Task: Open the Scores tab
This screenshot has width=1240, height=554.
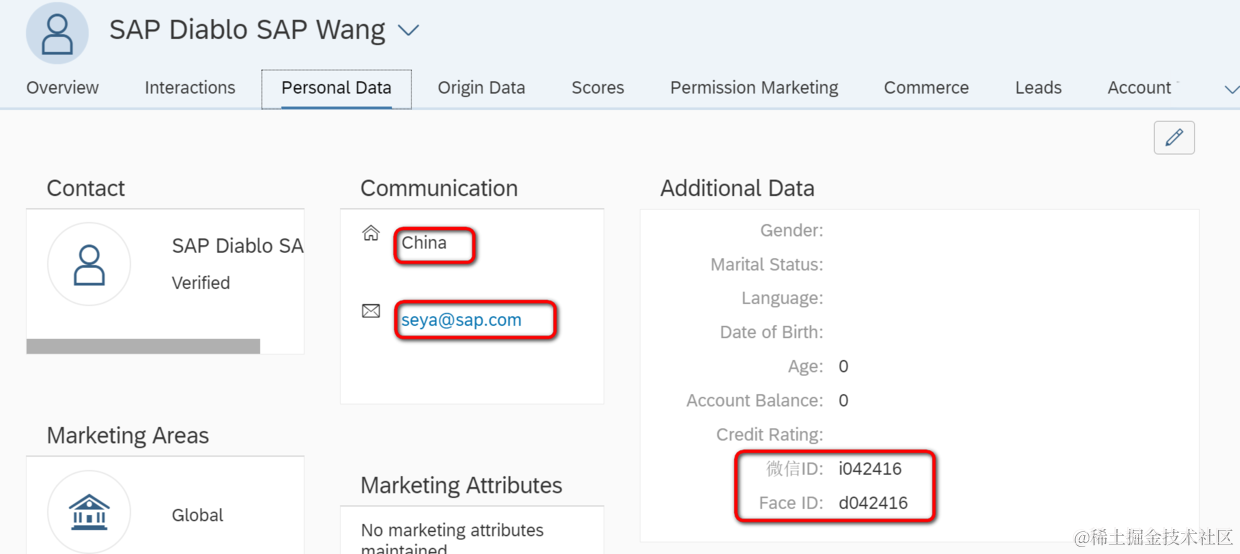Action: click(x=598, y=88)
